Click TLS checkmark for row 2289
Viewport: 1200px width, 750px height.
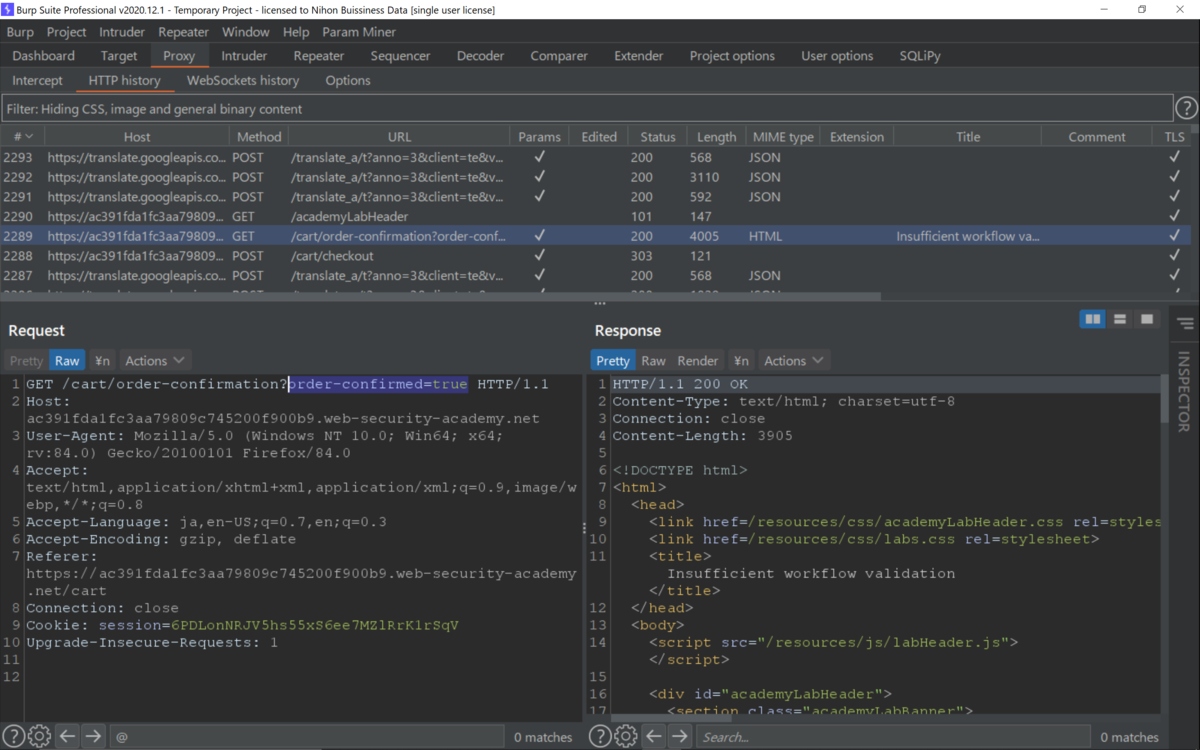click(1175, 236)
